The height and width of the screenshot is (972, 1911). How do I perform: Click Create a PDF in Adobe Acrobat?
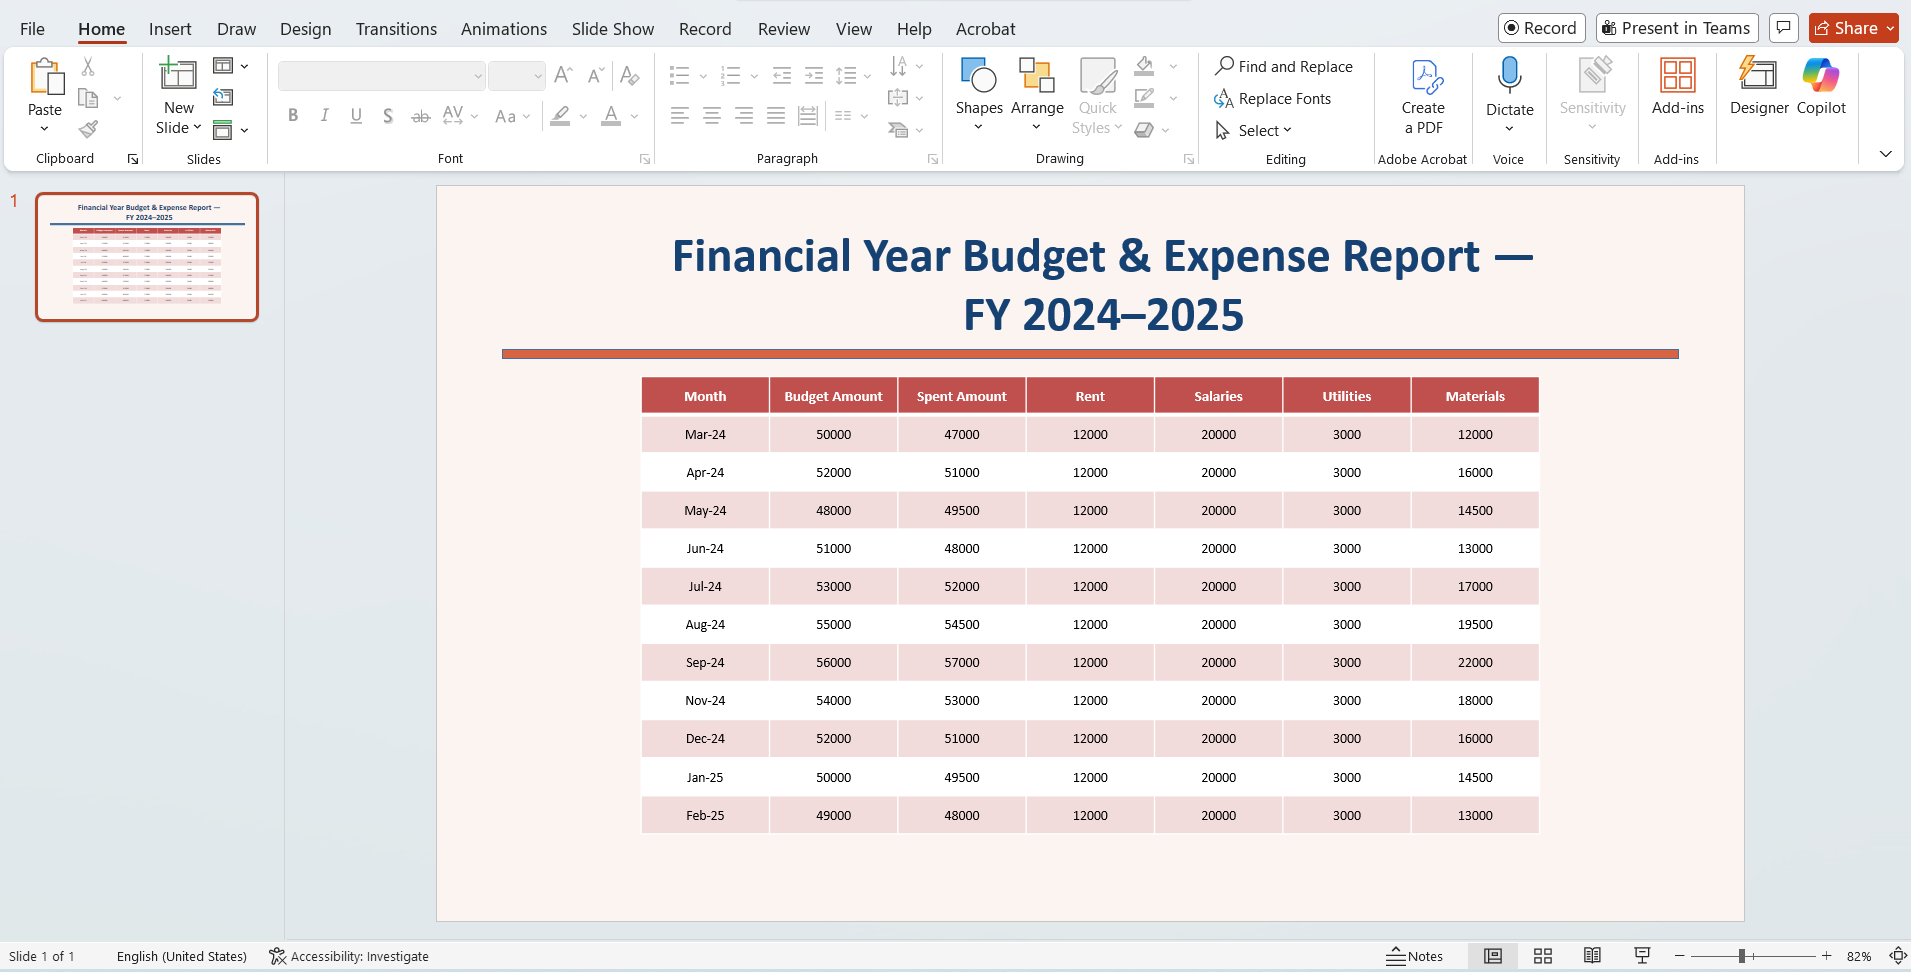(1423, 97)
